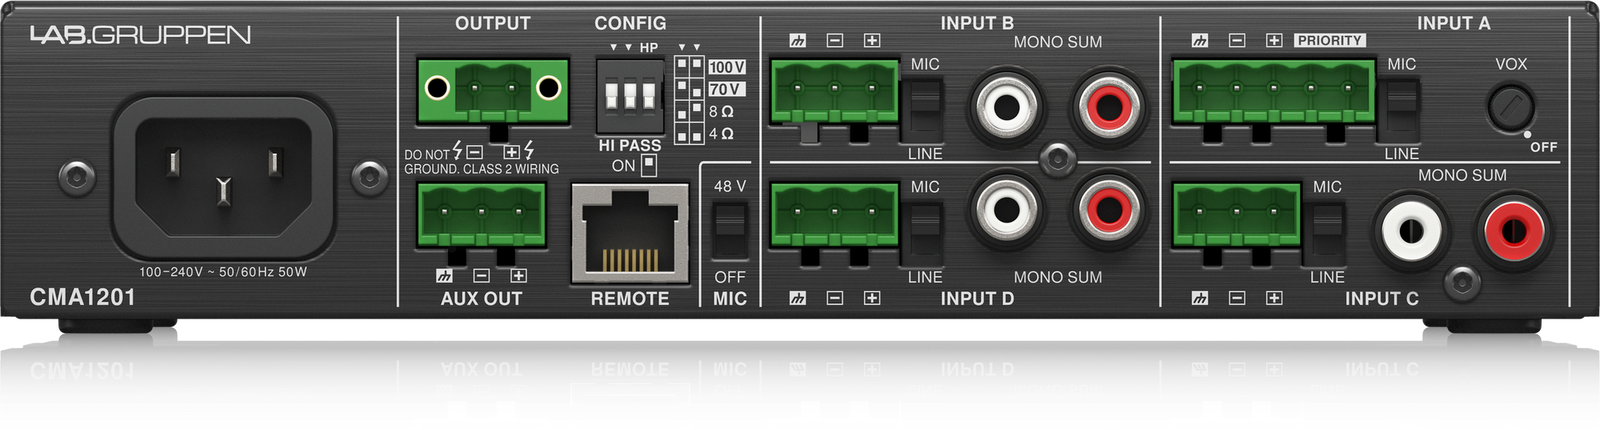Flip Input C MIC/LINE selector switch
Image resolution: width=1600 pixels, height=430 pixels.
pos(1327,232)
